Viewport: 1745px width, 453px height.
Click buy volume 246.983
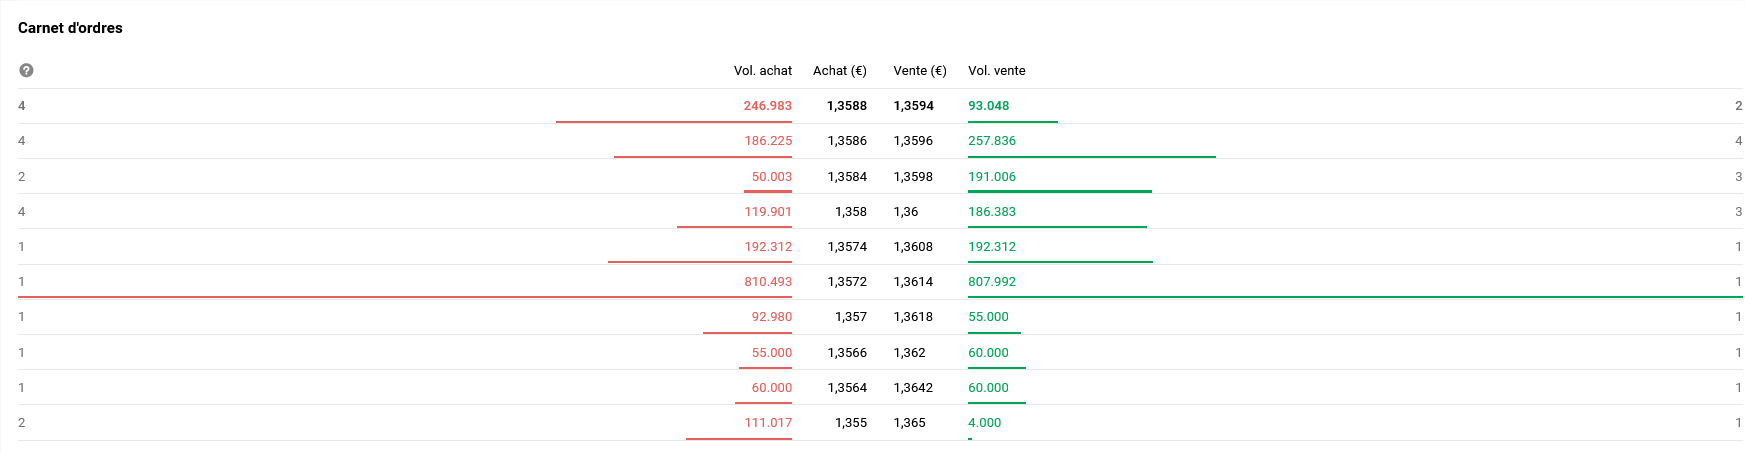tap(767, 106)
